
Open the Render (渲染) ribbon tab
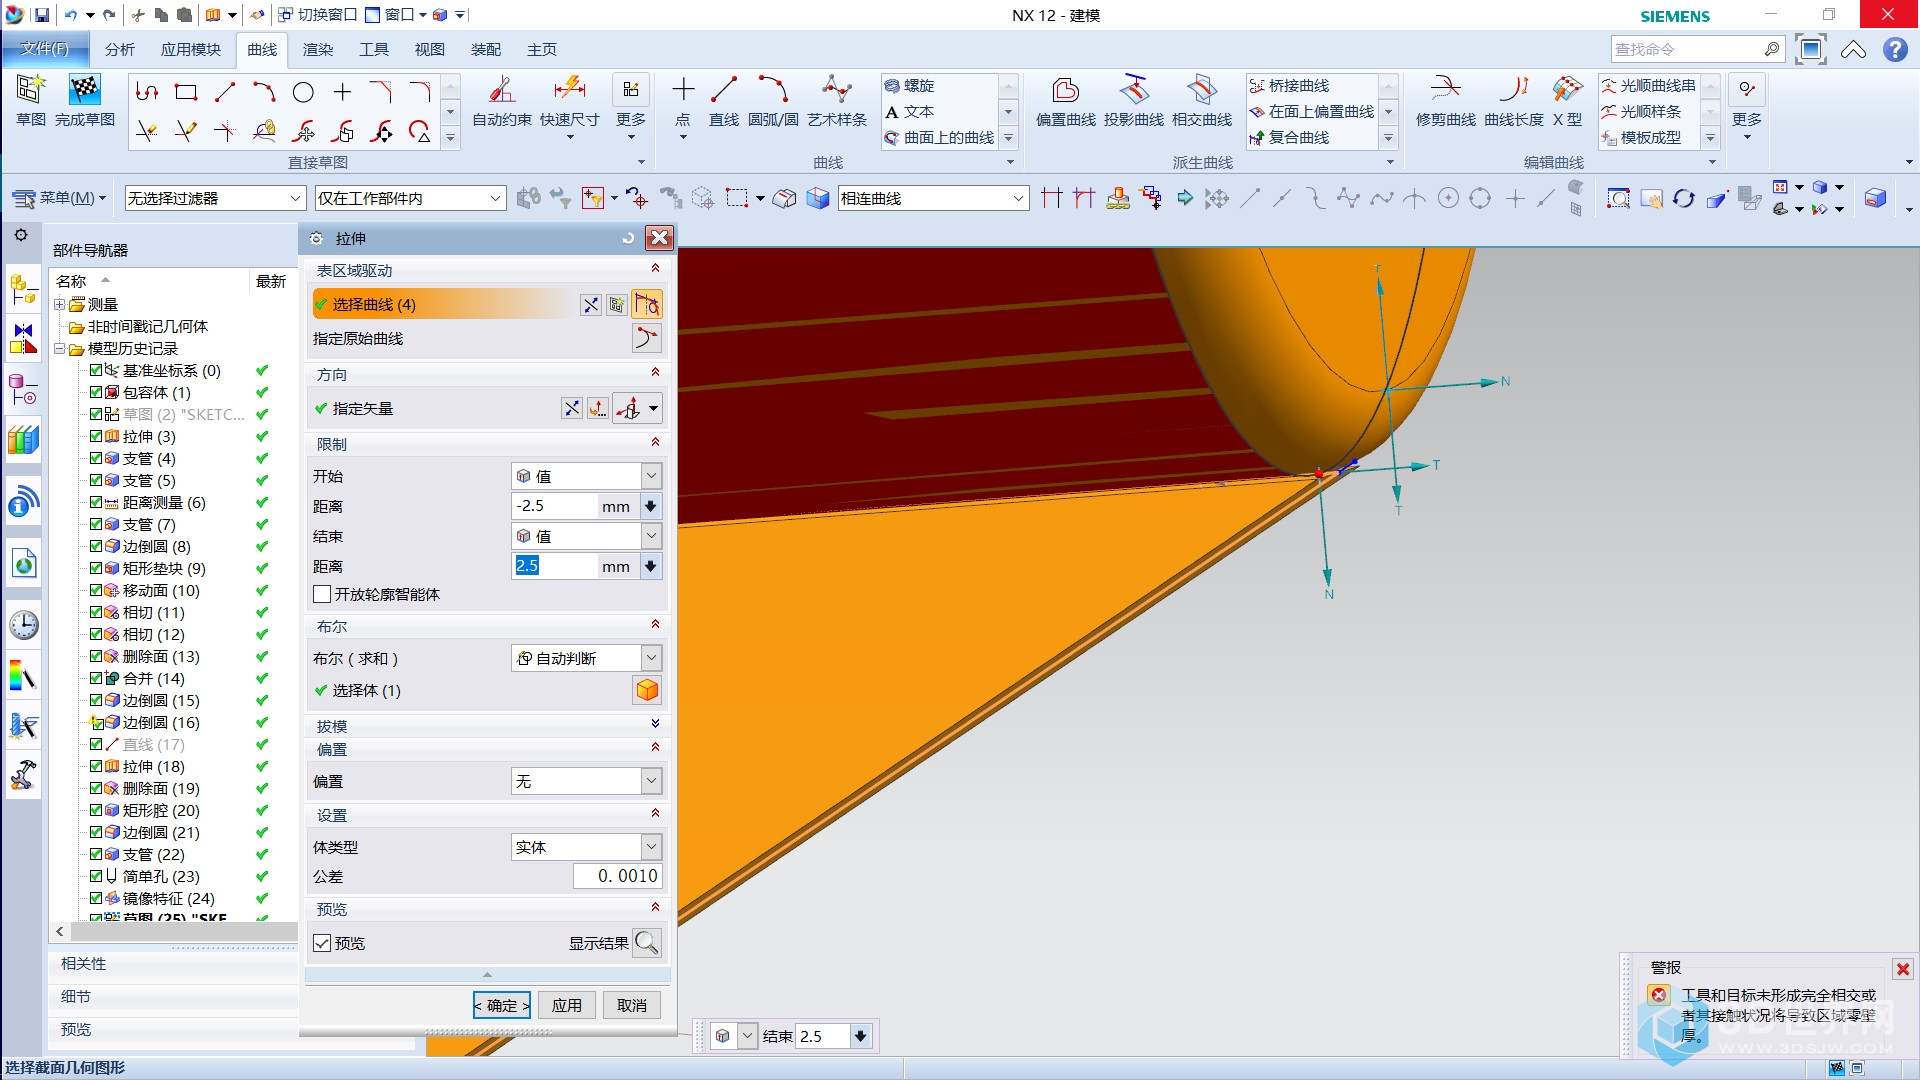pos(318,49)
